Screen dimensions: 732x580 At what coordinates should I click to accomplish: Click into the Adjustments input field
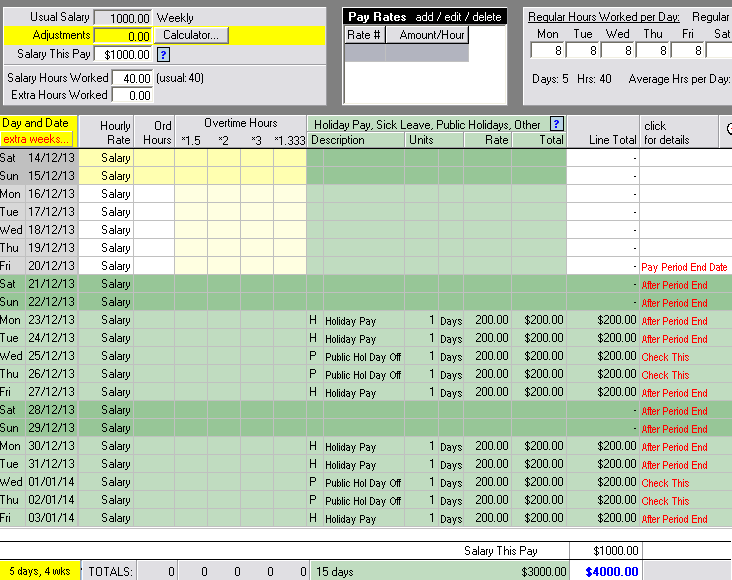[x=124, y=36]
